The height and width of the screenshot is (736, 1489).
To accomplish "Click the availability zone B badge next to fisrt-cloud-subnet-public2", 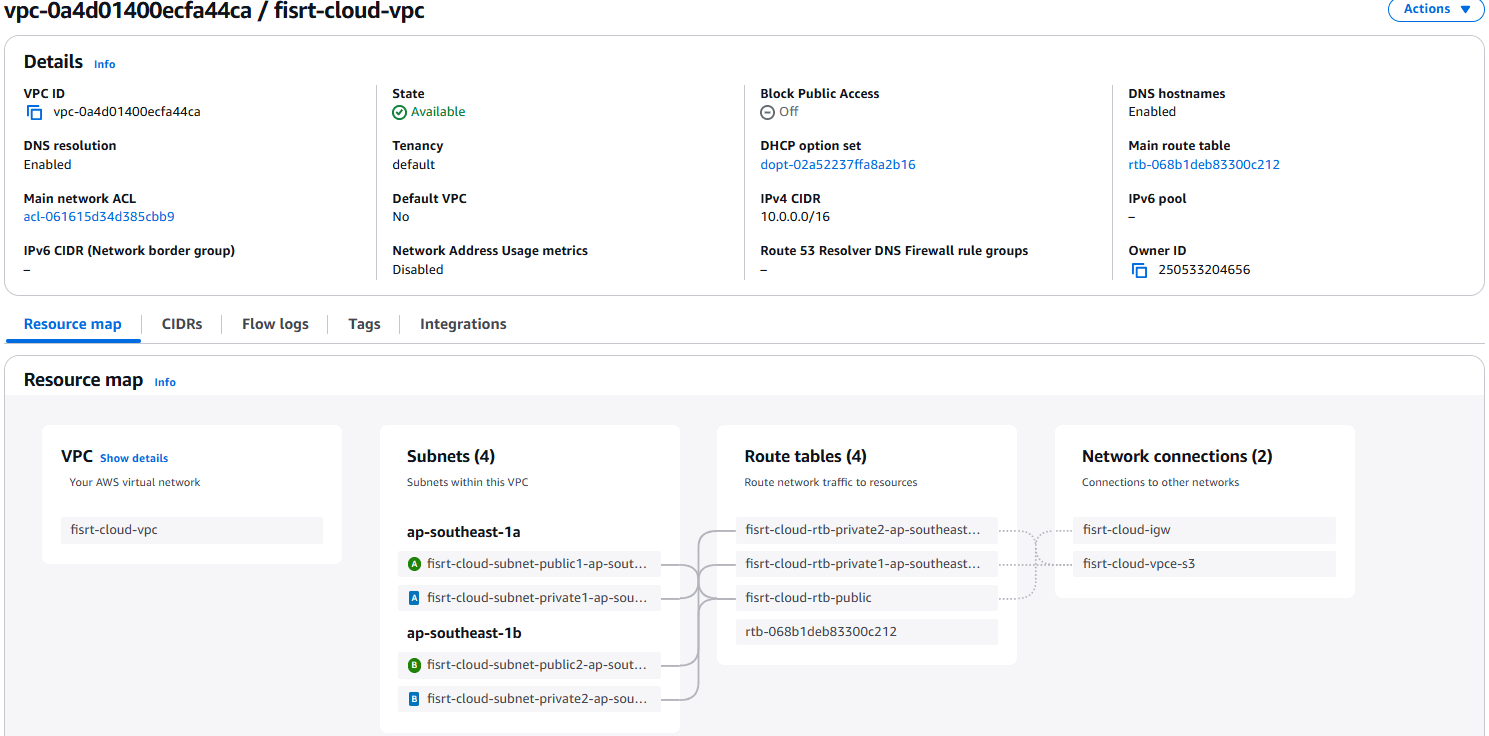I will tap(414, 664).
